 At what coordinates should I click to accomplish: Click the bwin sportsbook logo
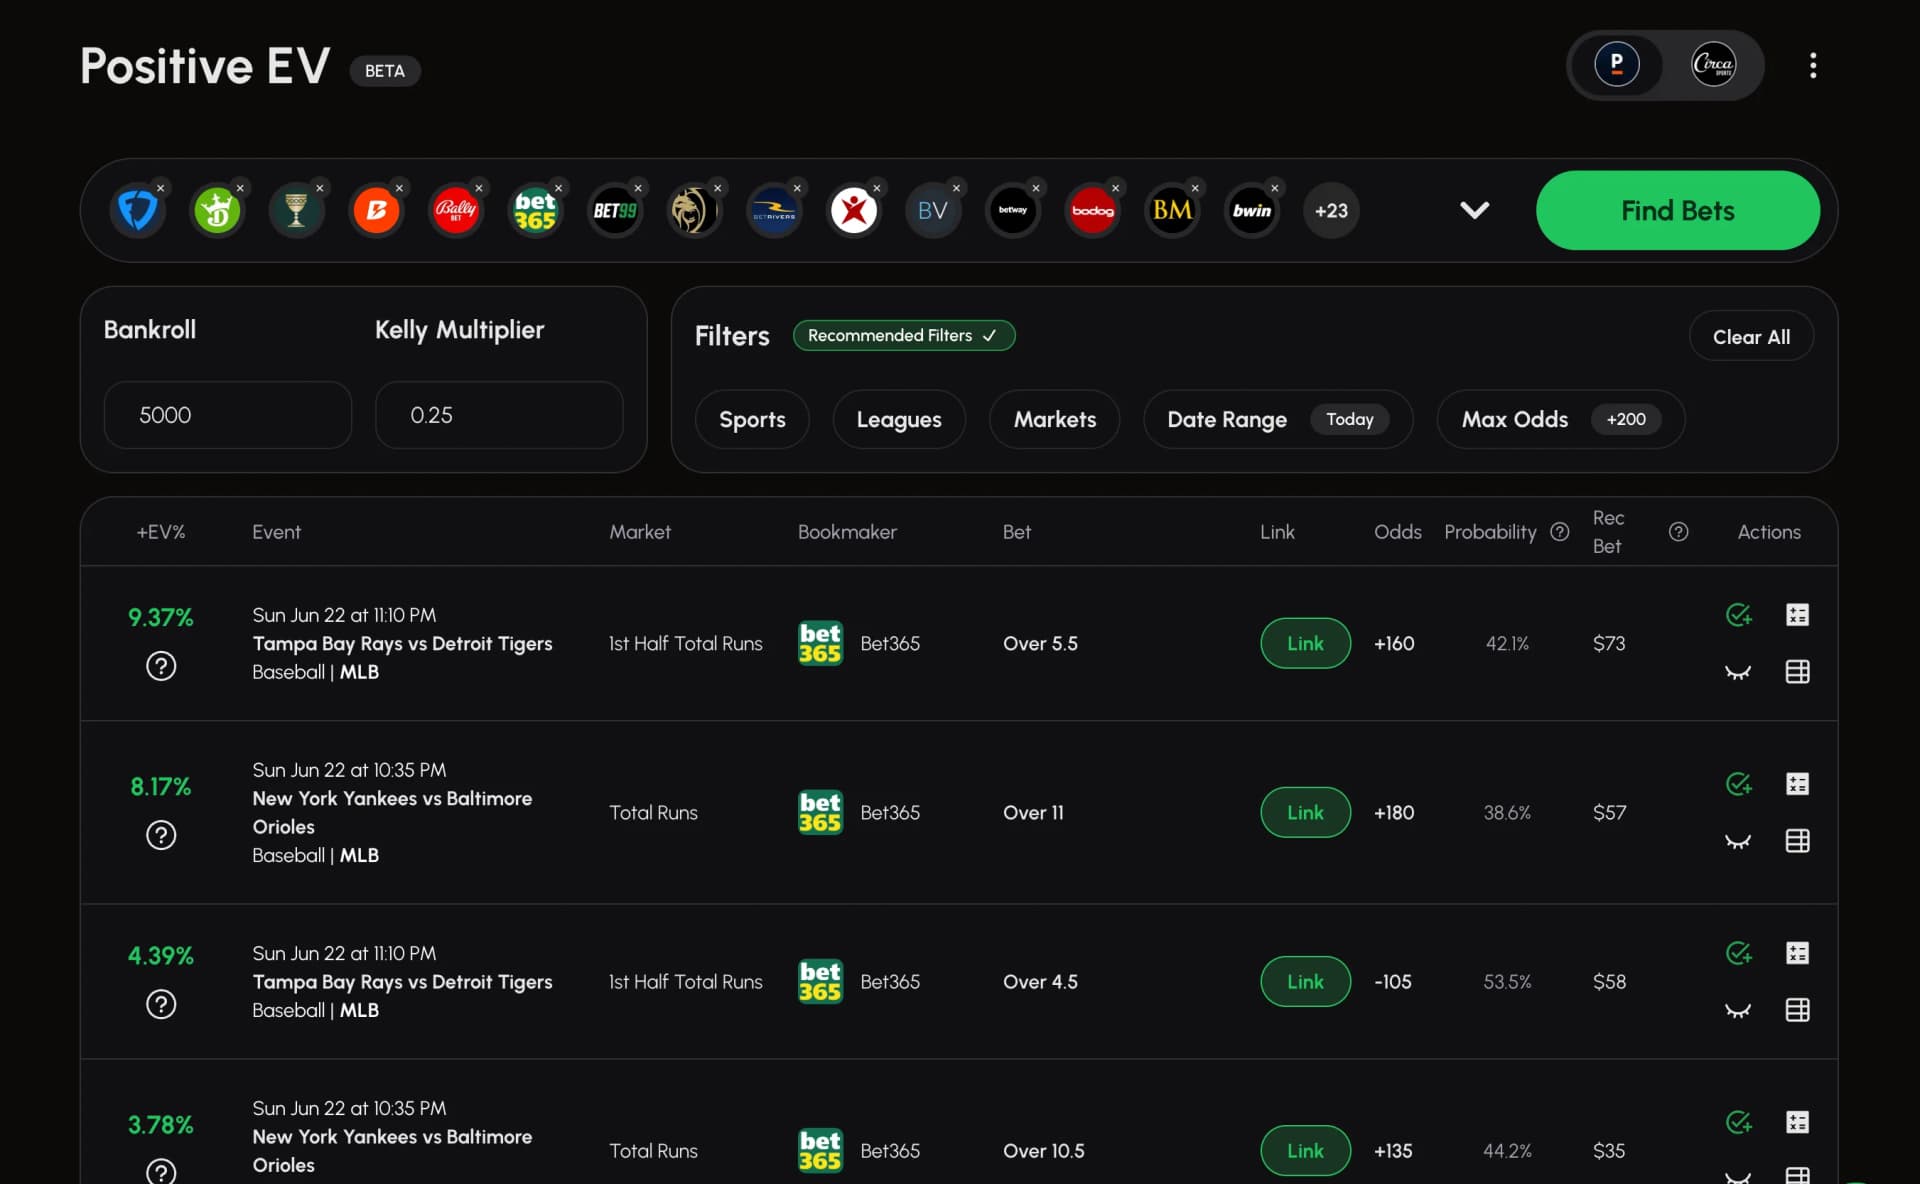click(1251, 211)
